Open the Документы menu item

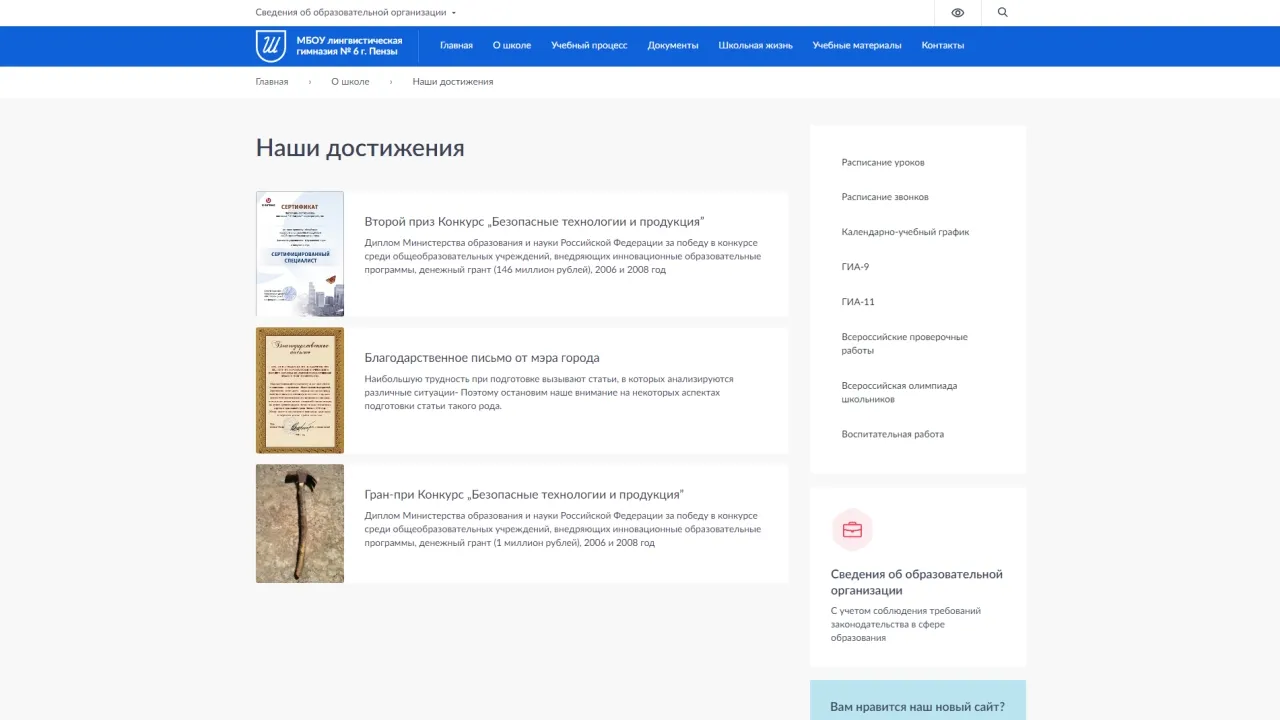coord(673,46)
